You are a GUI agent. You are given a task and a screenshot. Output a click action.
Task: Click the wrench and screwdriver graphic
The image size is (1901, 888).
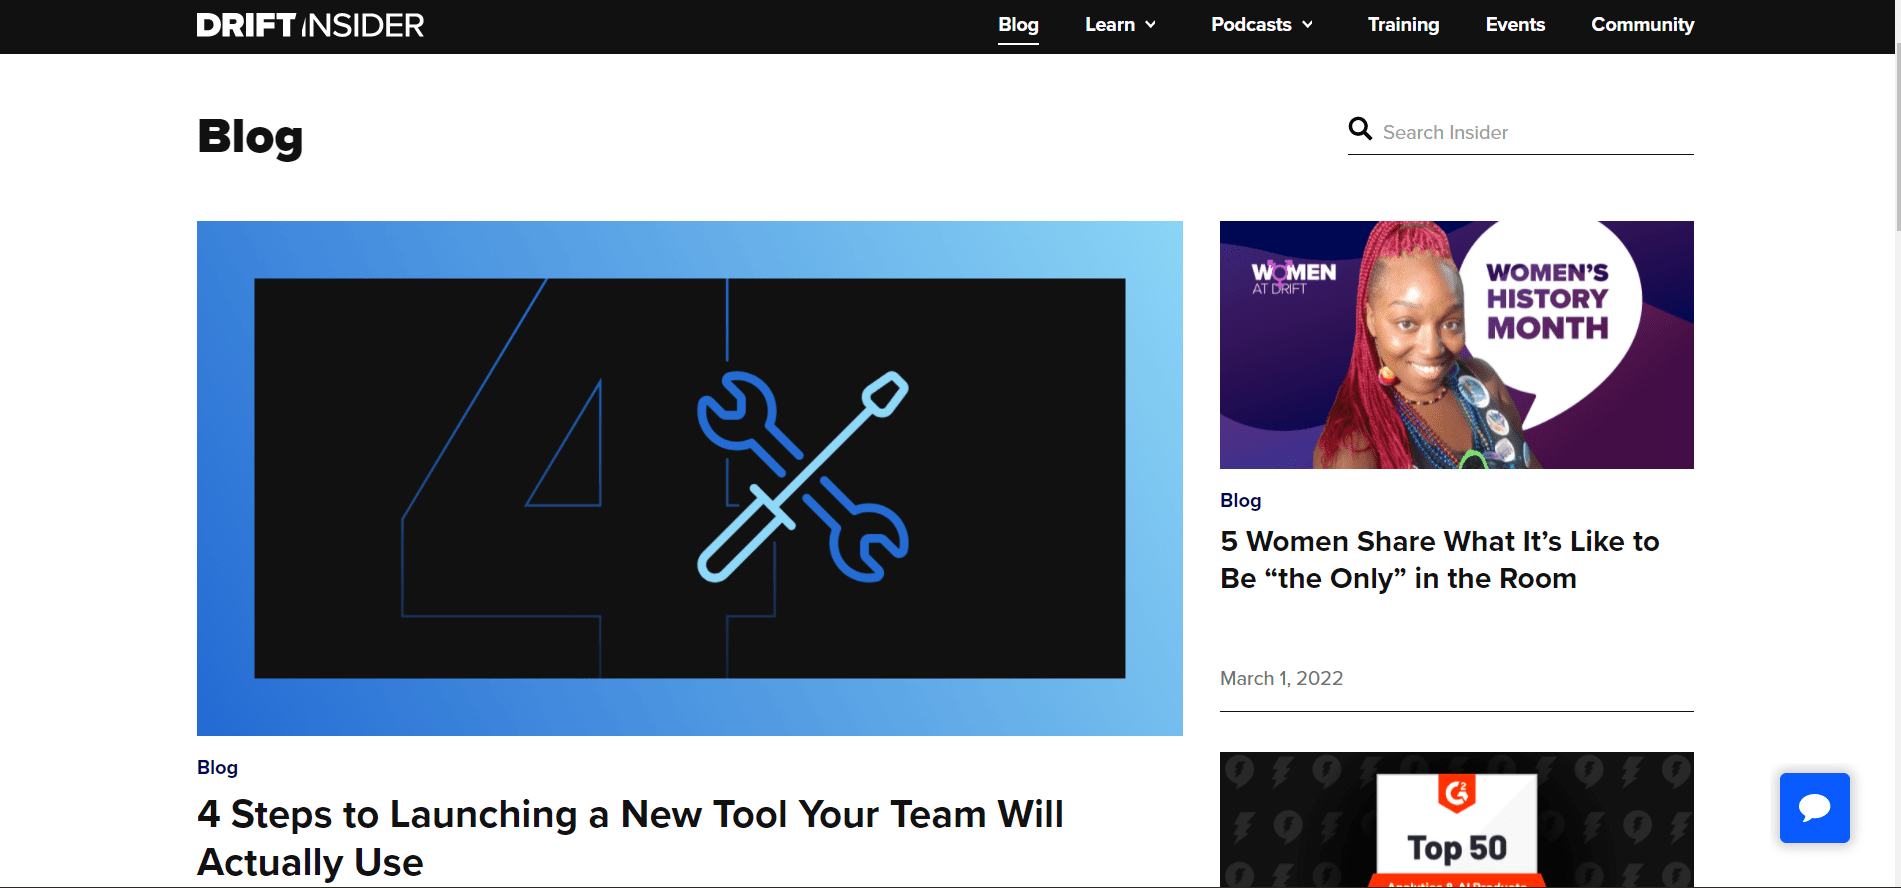(802, 477)
